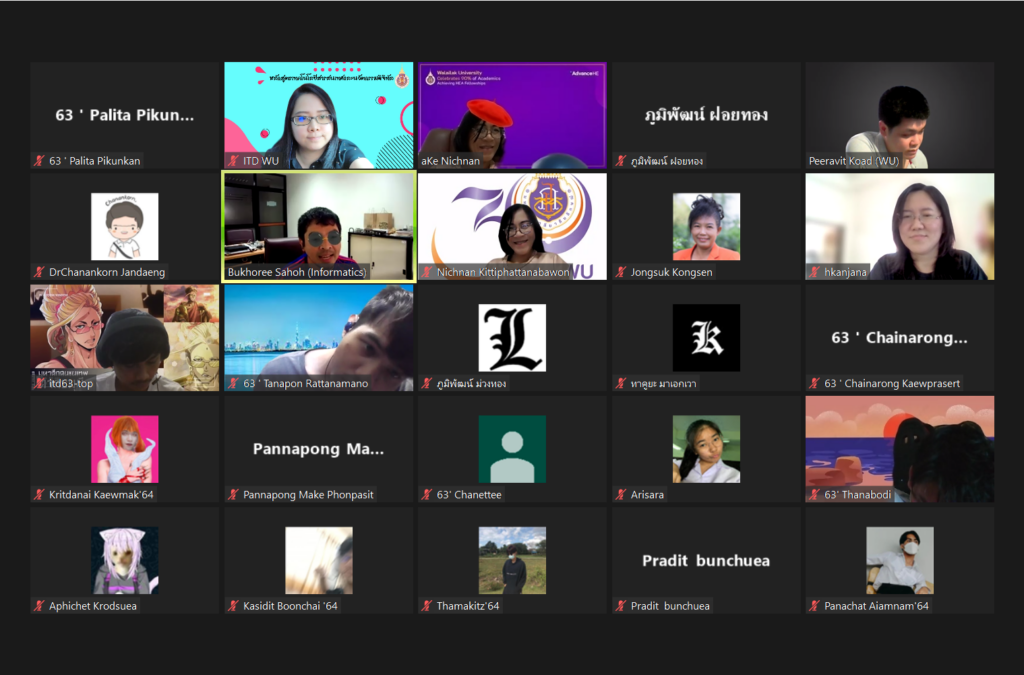Click aKe Nichnan's video with red beret

(512, 112)
